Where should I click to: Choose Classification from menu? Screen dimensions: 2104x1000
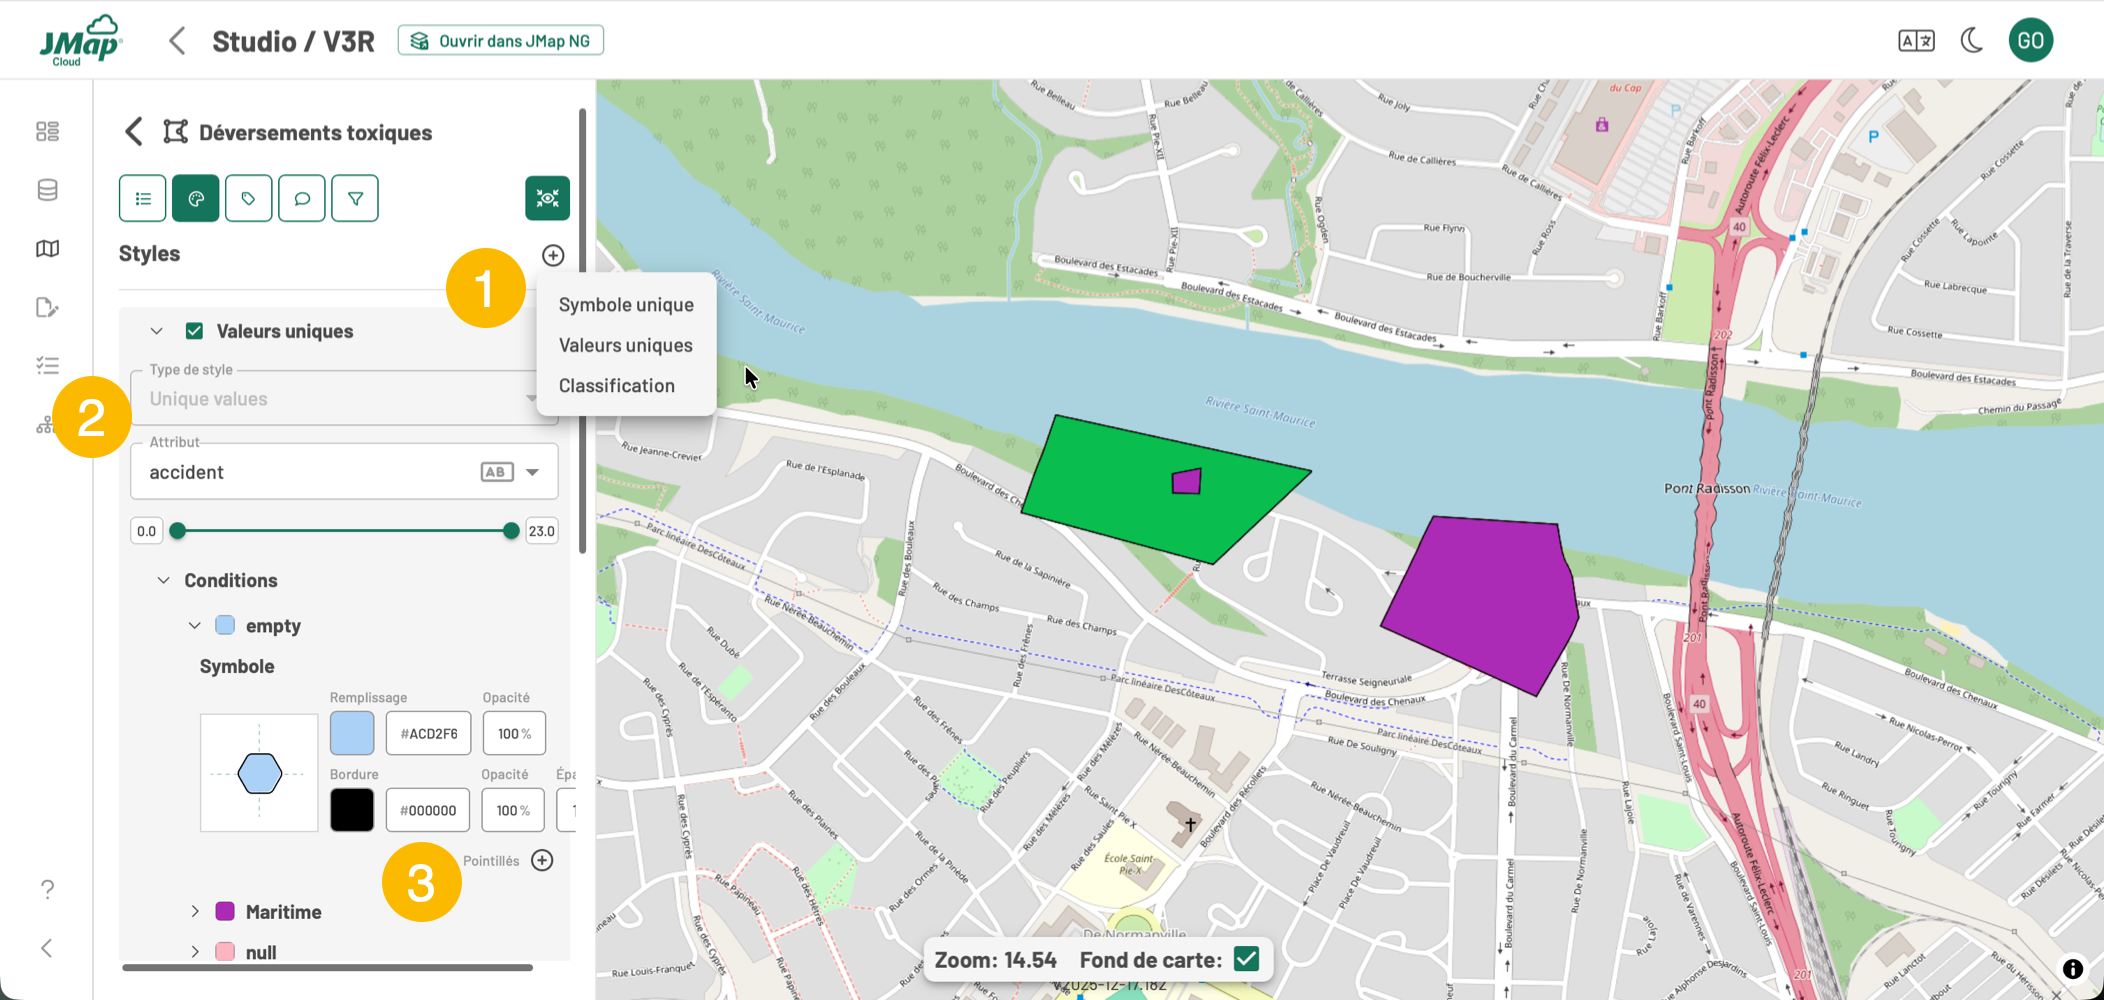pos(616,385)
